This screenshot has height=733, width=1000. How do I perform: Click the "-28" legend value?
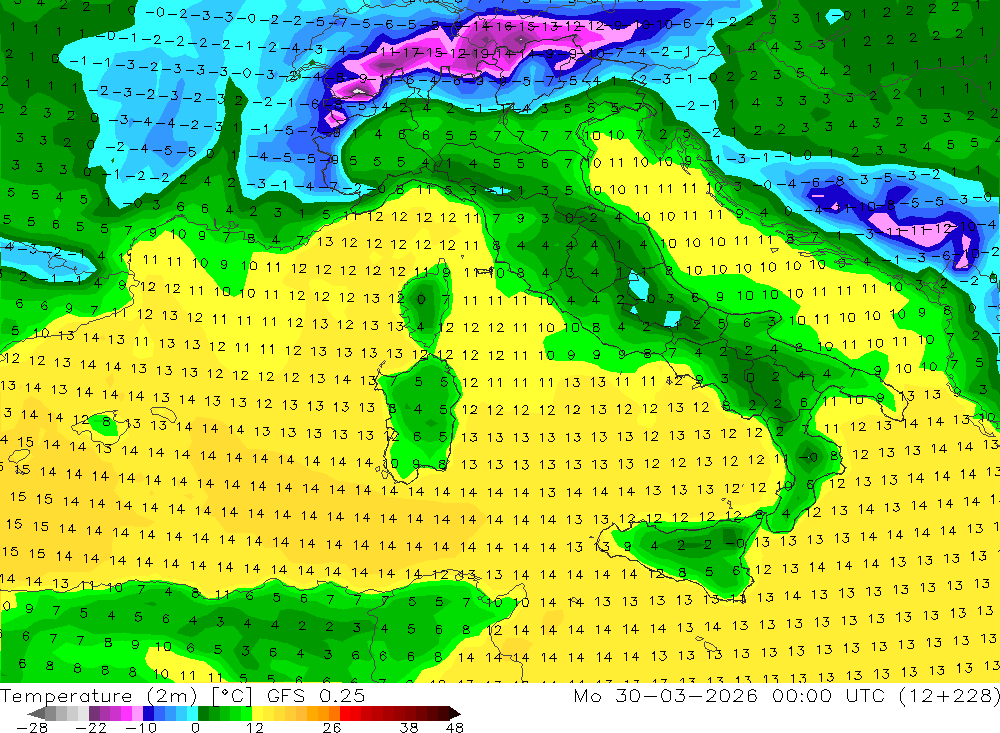click(32, 728)
